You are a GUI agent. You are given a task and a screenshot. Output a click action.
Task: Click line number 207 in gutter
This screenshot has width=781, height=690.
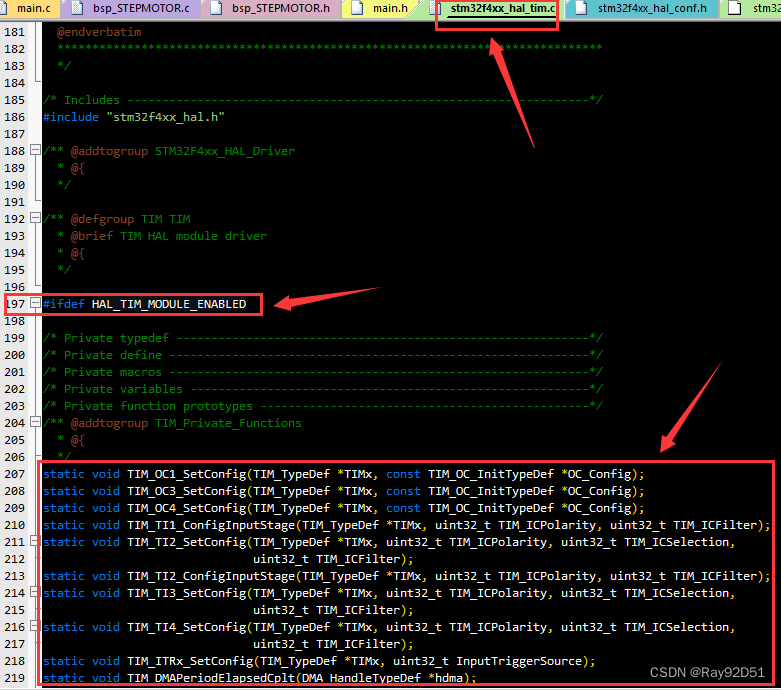pyautogui.click(x=14, y=474)
